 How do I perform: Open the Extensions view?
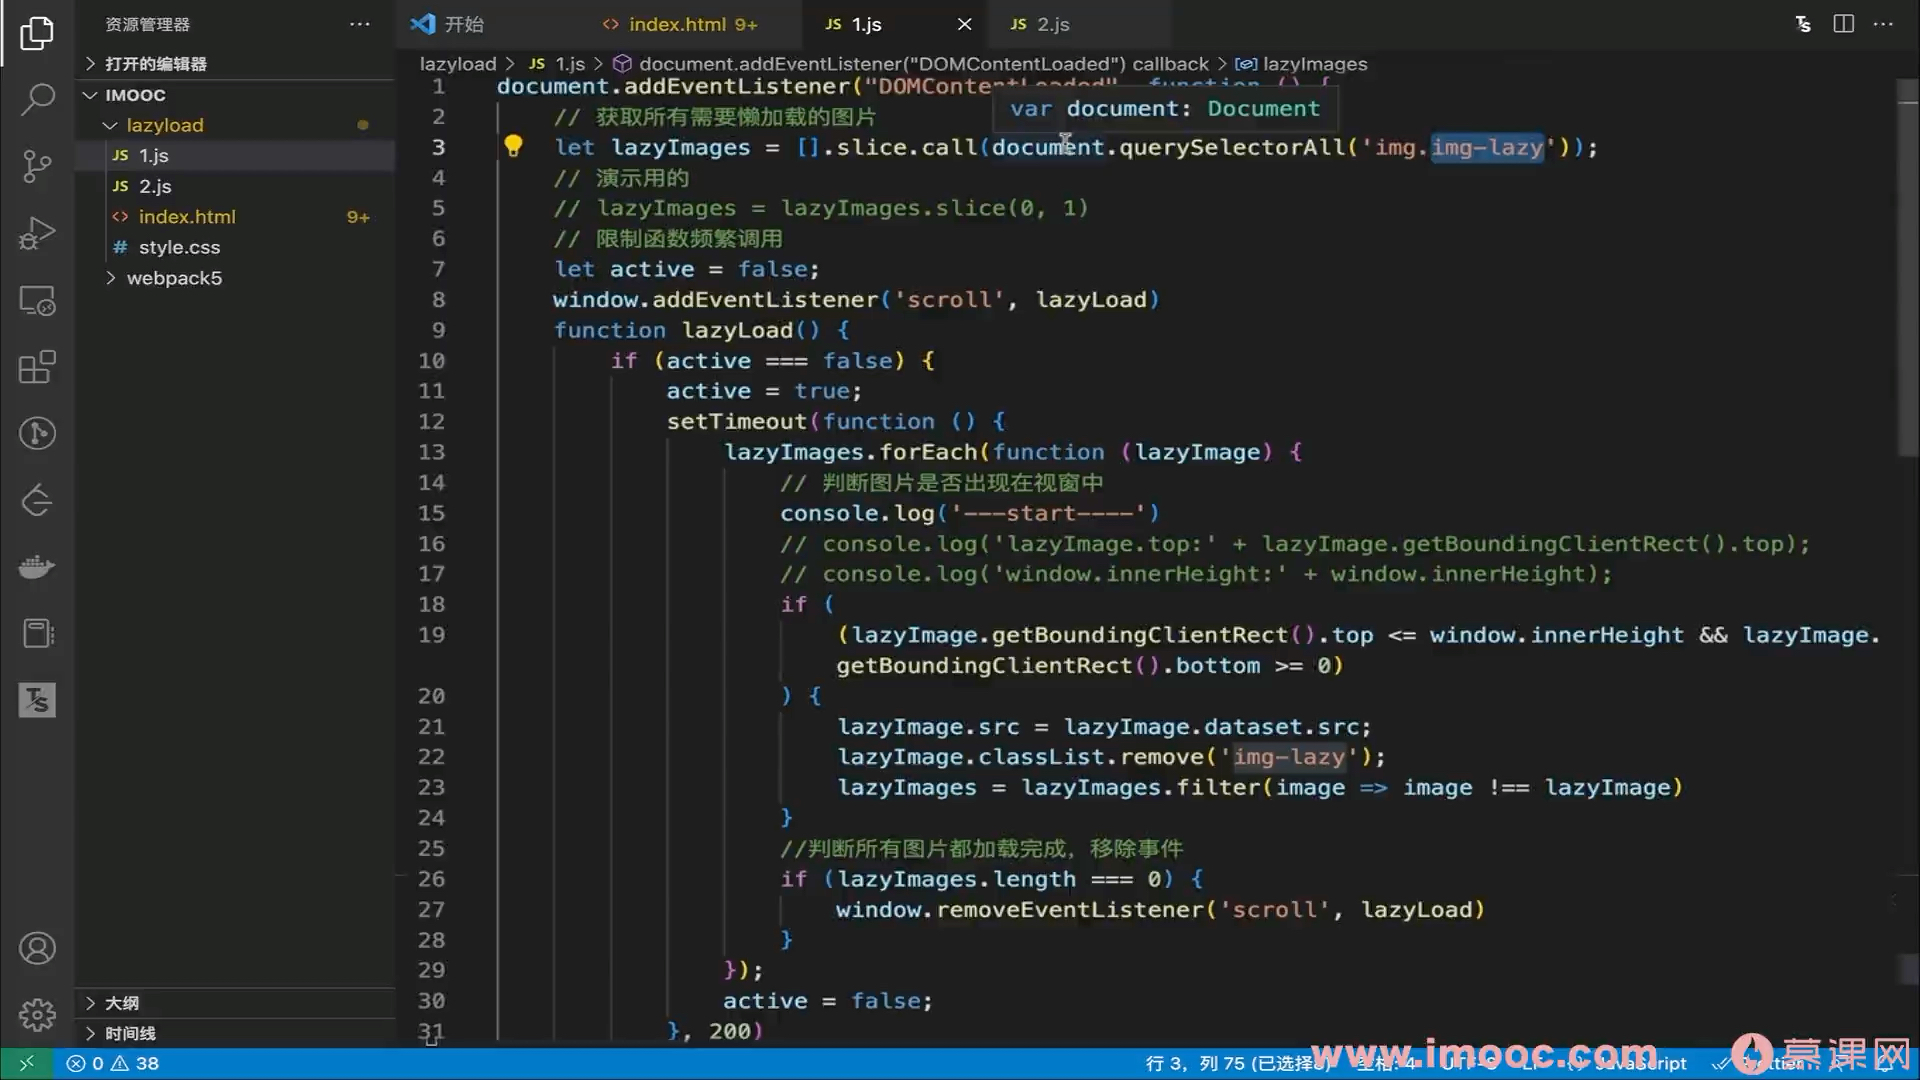37,367
